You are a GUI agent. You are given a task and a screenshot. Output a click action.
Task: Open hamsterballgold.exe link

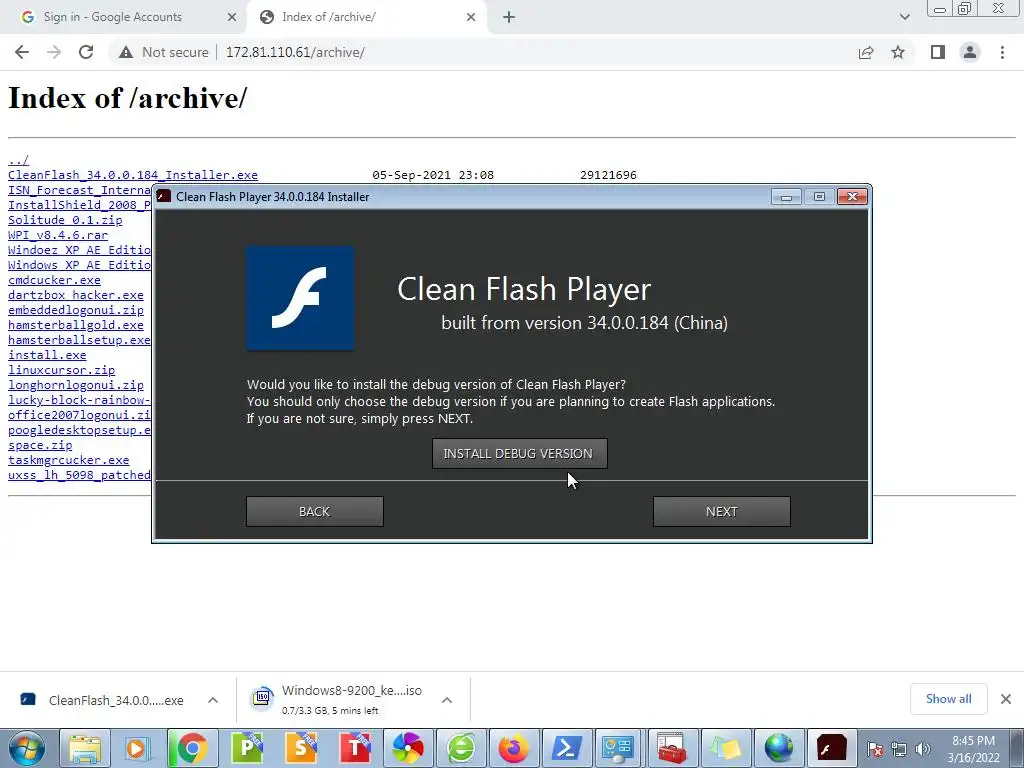pyautogui.click(x=76, y=325)
